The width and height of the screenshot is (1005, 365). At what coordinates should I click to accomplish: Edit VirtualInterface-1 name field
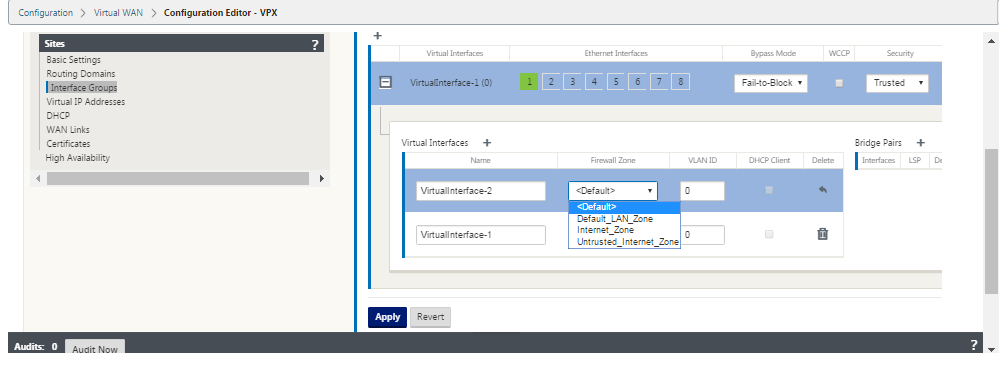pyautogui.click(x=481, y=235)
